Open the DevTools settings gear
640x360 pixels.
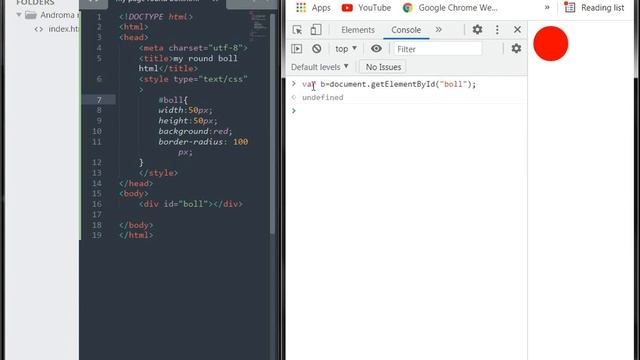coord(477,29)
